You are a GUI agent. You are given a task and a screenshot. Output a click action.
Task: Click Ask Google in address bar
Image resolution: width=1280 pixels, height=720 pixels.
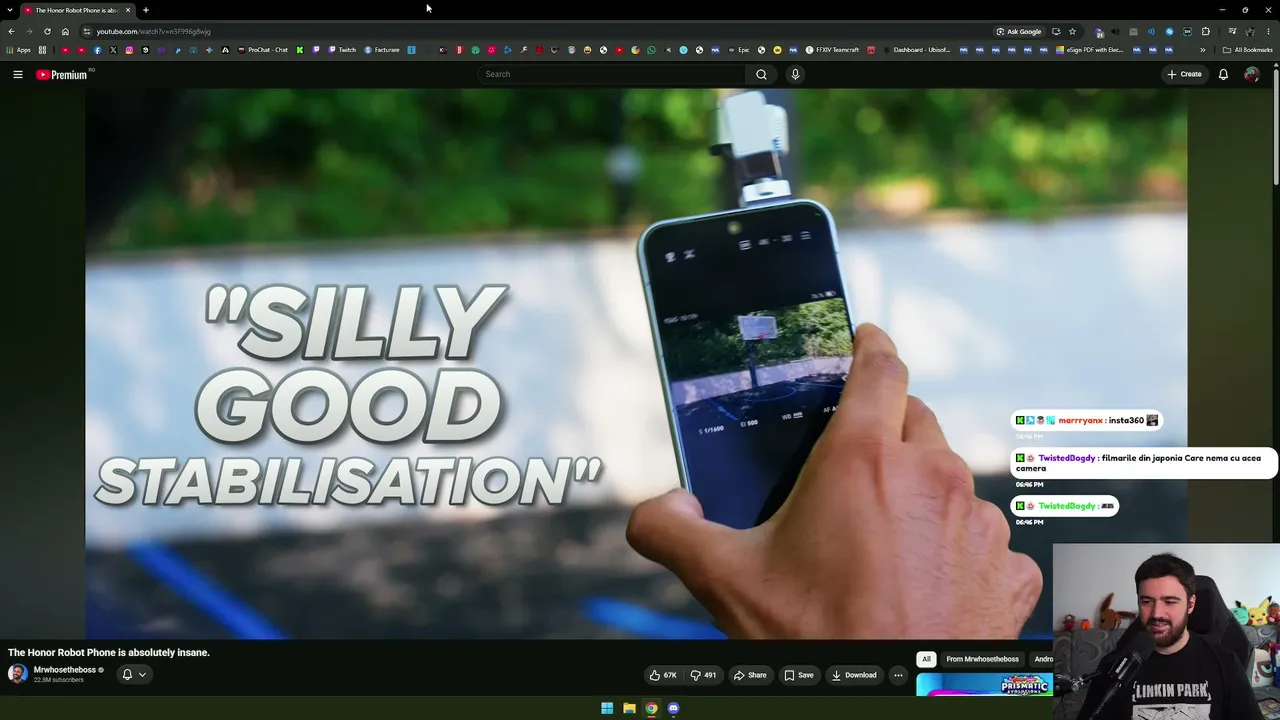(x=1018, y=31)
